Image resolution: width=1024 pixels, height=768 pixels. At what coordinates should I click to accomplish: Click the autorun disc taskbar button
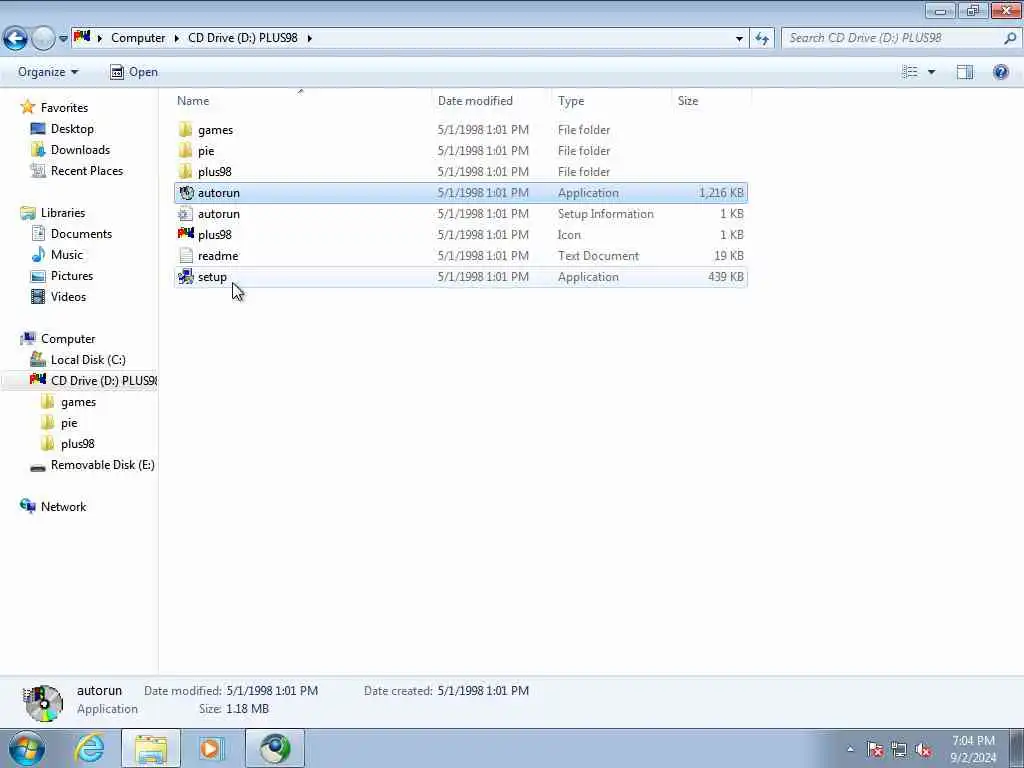pyautogui.click(x=275, y=748)
